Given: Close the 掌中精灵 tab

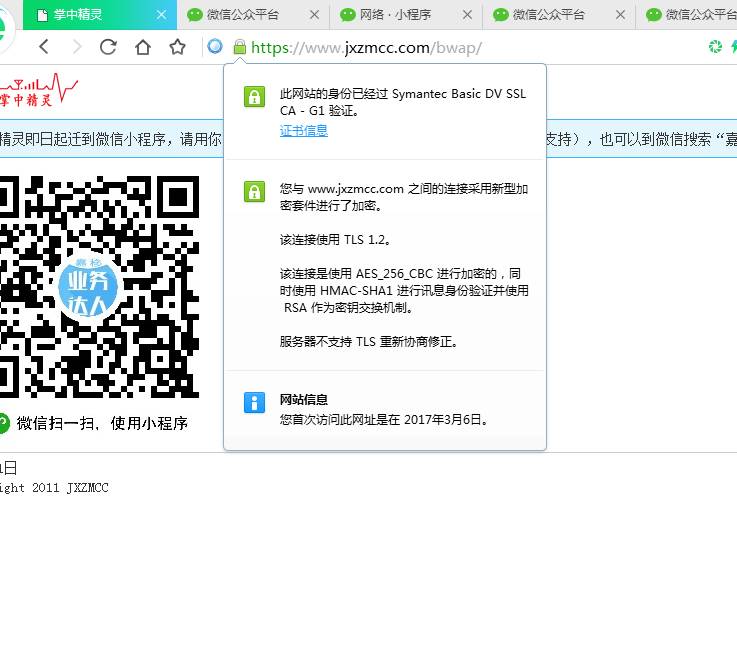Looking at the screenshot, I should click(x=161, y=15).
